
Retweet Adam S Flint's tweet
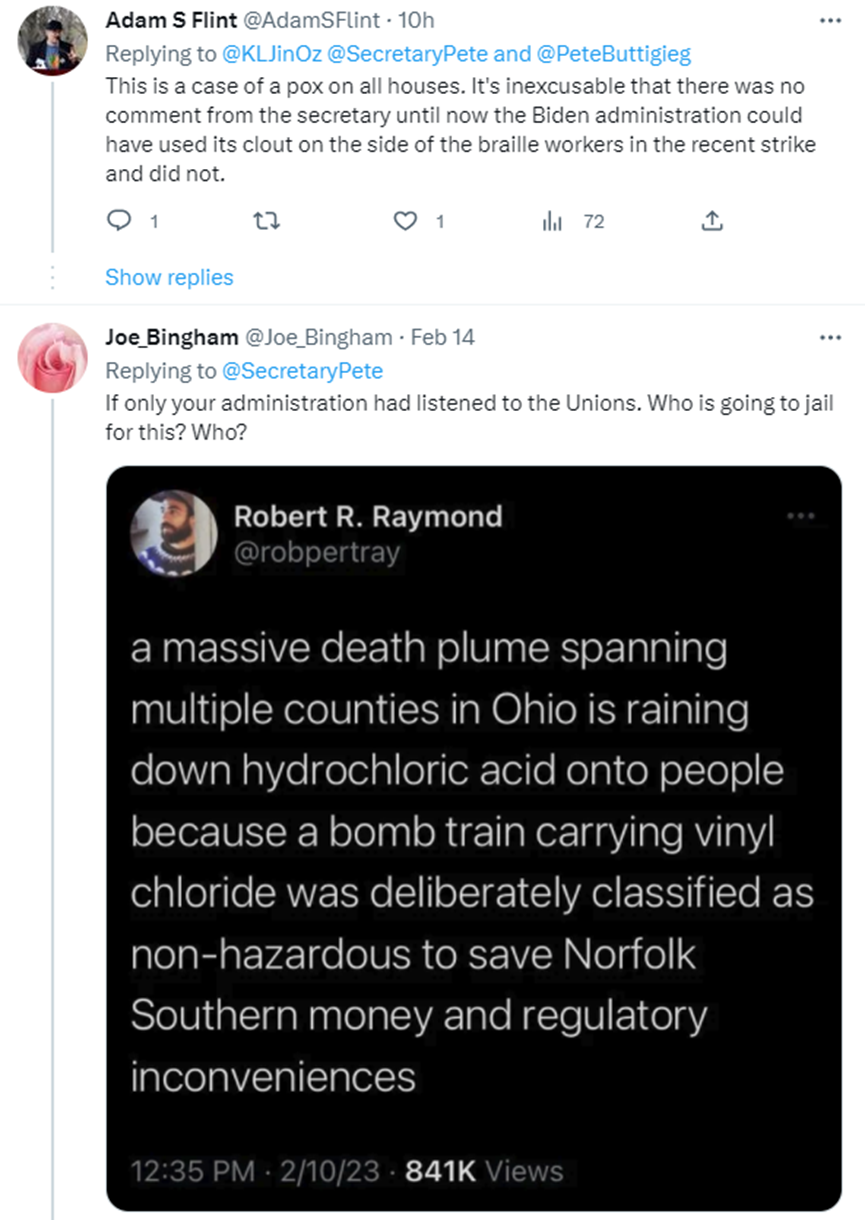tap(266, 221)
